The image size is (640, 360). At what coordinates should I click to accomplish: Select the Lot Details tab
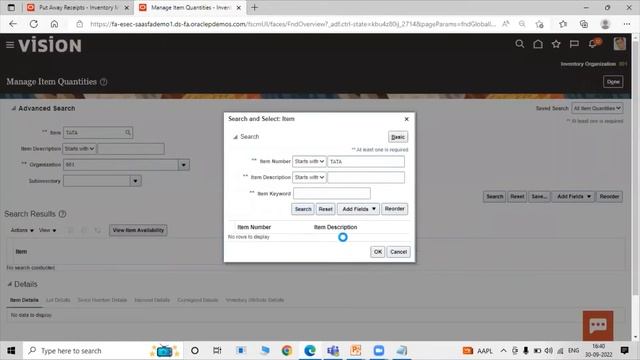(x=58, y=300)
